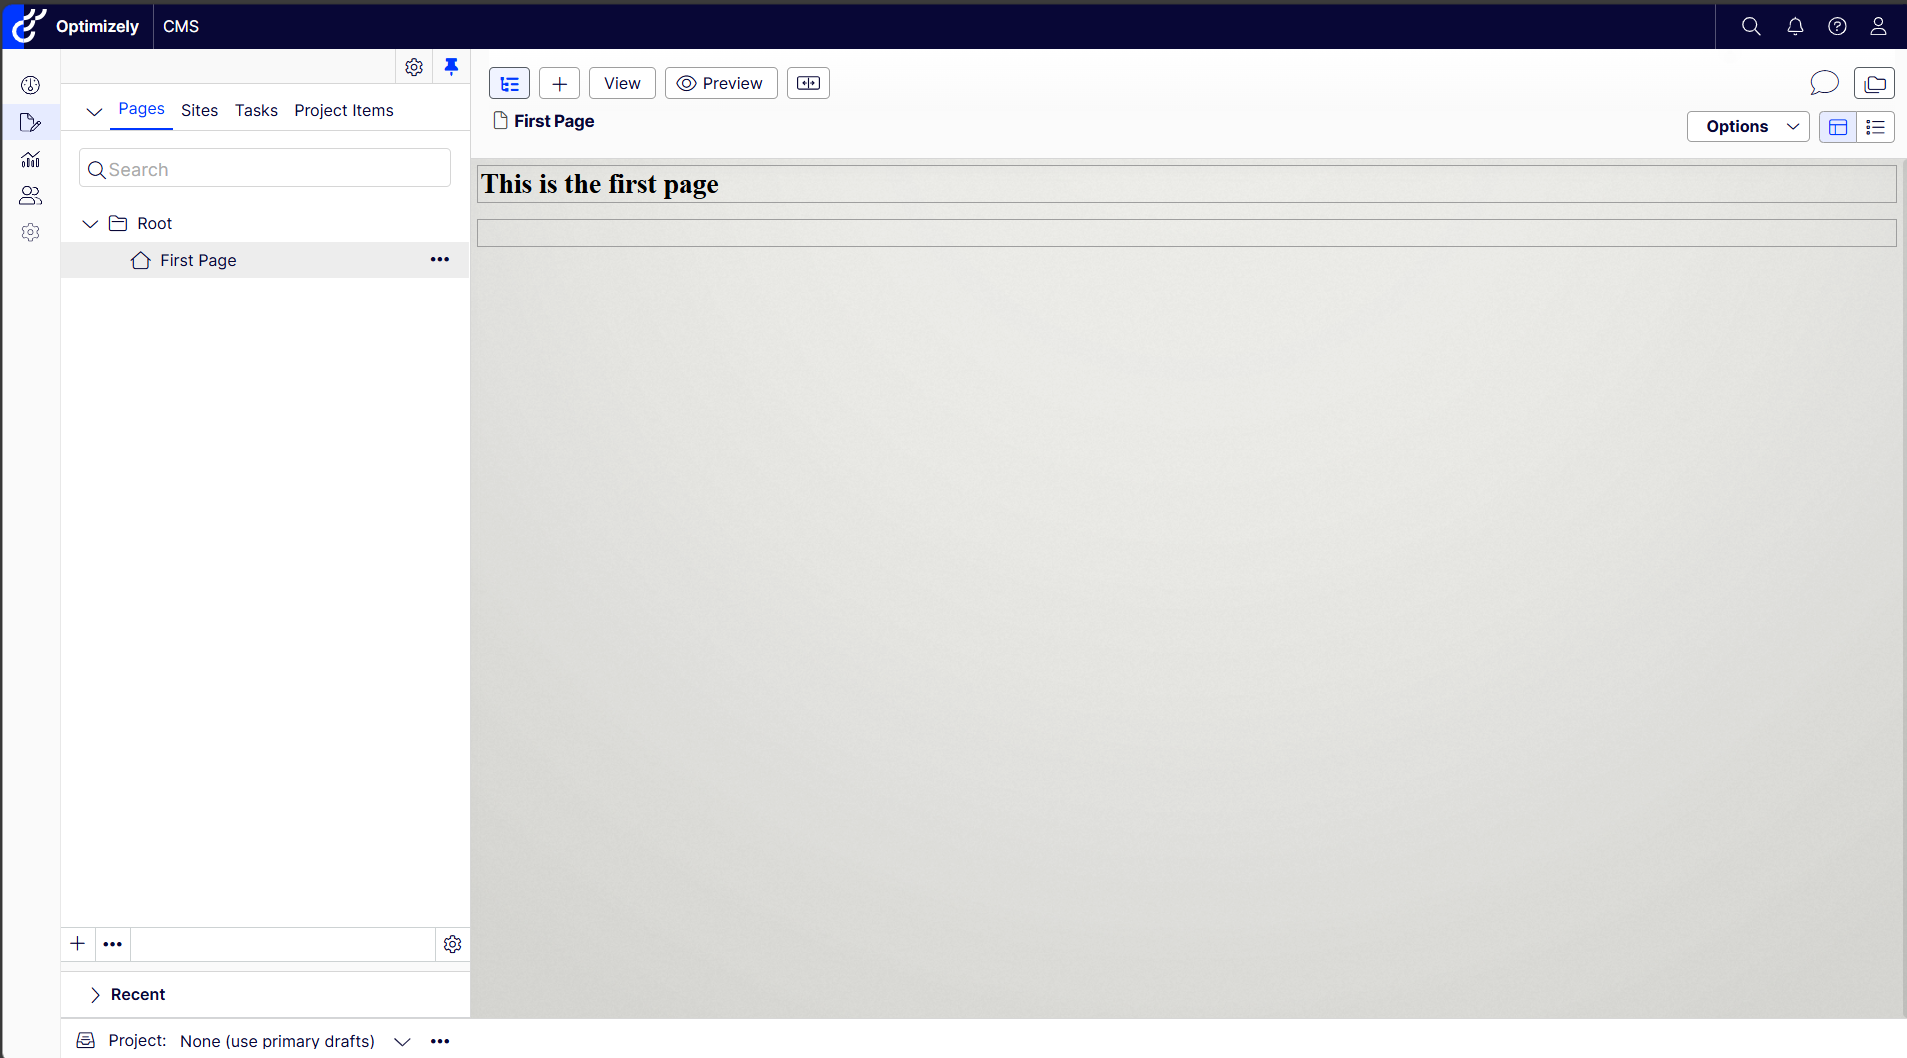This screenshot has height=1058, width=1907.
Task: Toggle the pin navigation pane icon
Action: 451,67
